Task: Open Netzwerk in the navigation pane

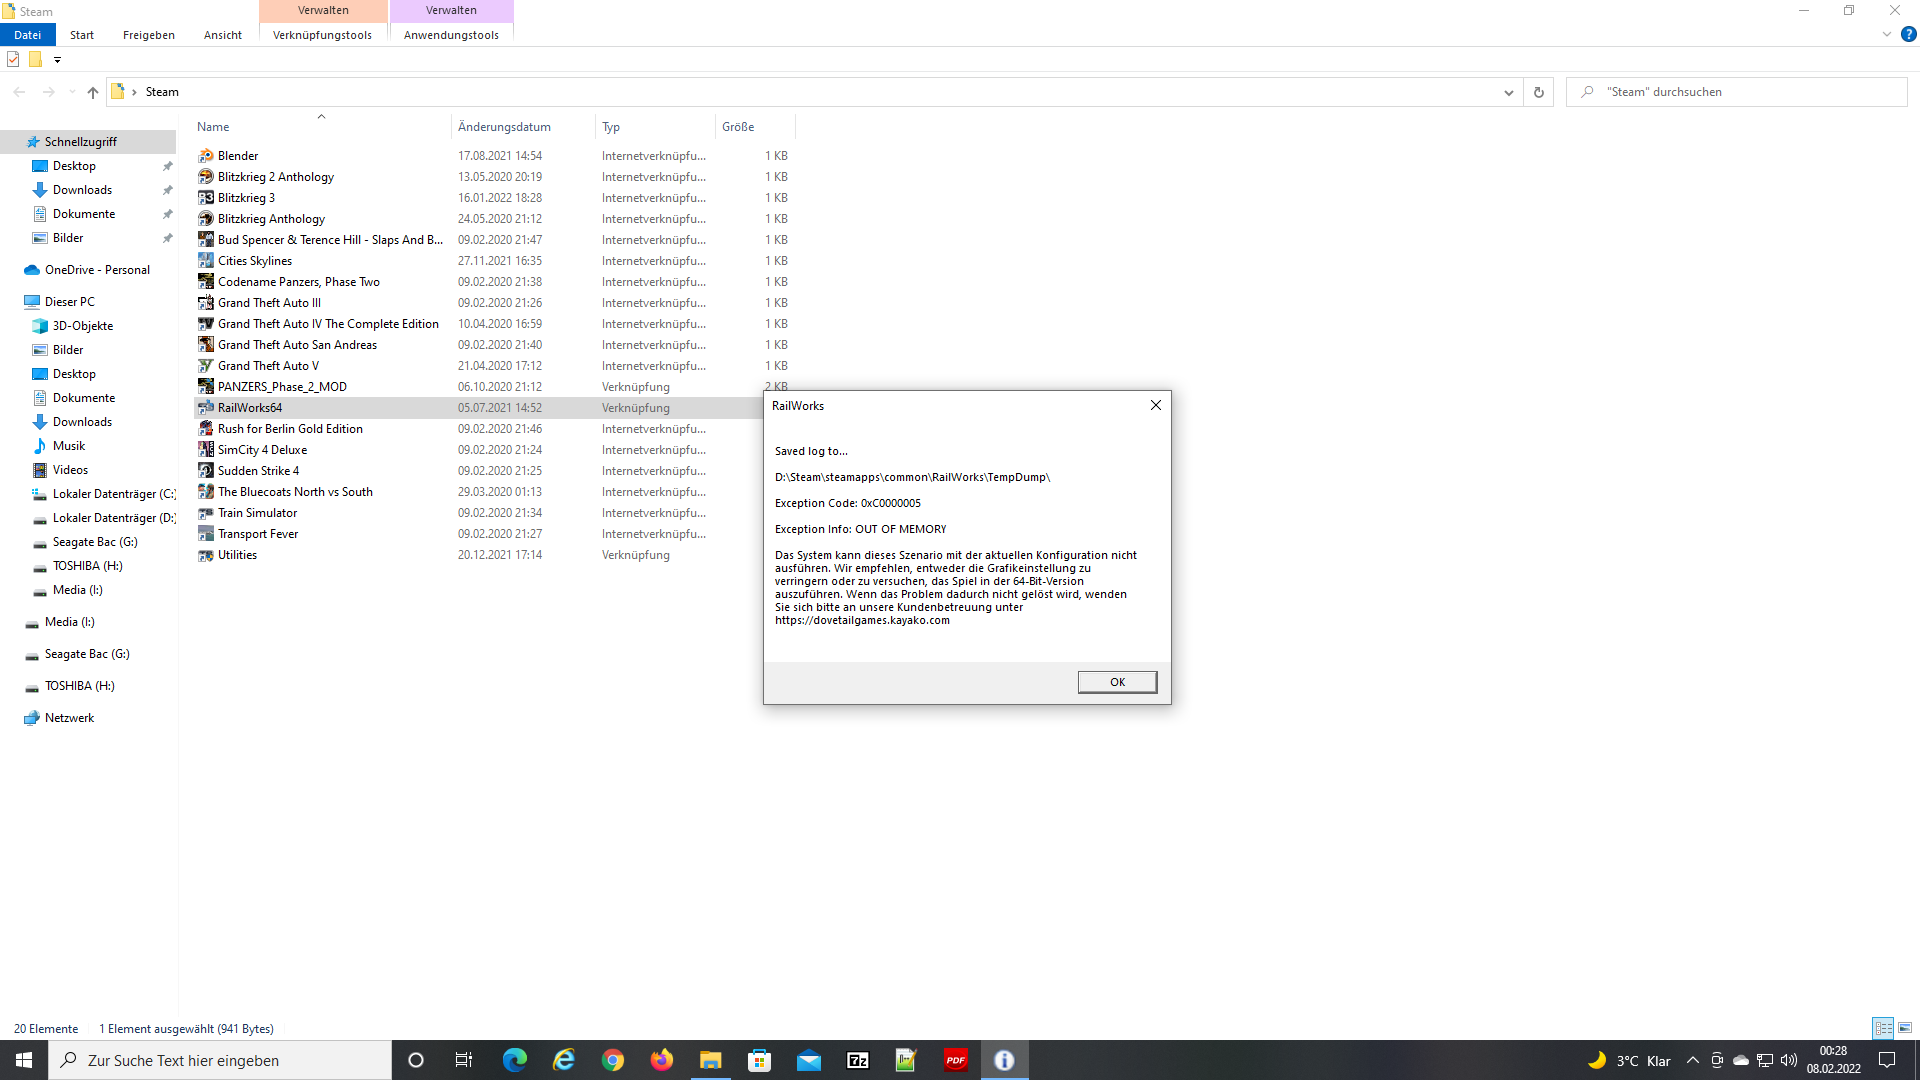Action: click(x=69, y=718)
